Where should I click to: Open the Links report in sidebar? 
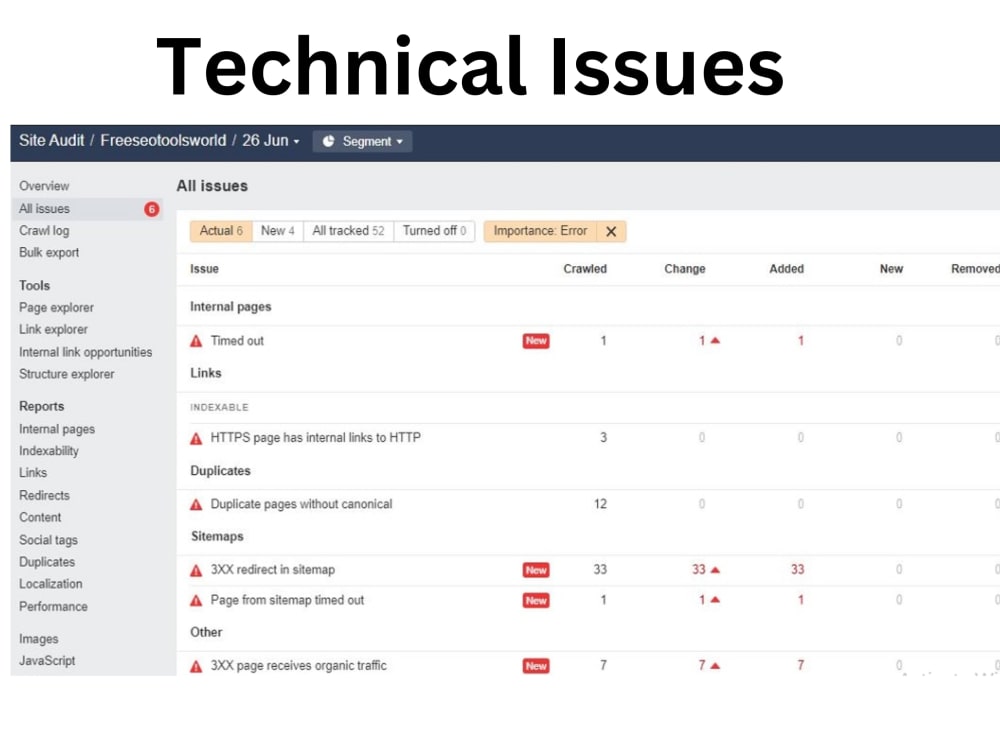(33, 473)
